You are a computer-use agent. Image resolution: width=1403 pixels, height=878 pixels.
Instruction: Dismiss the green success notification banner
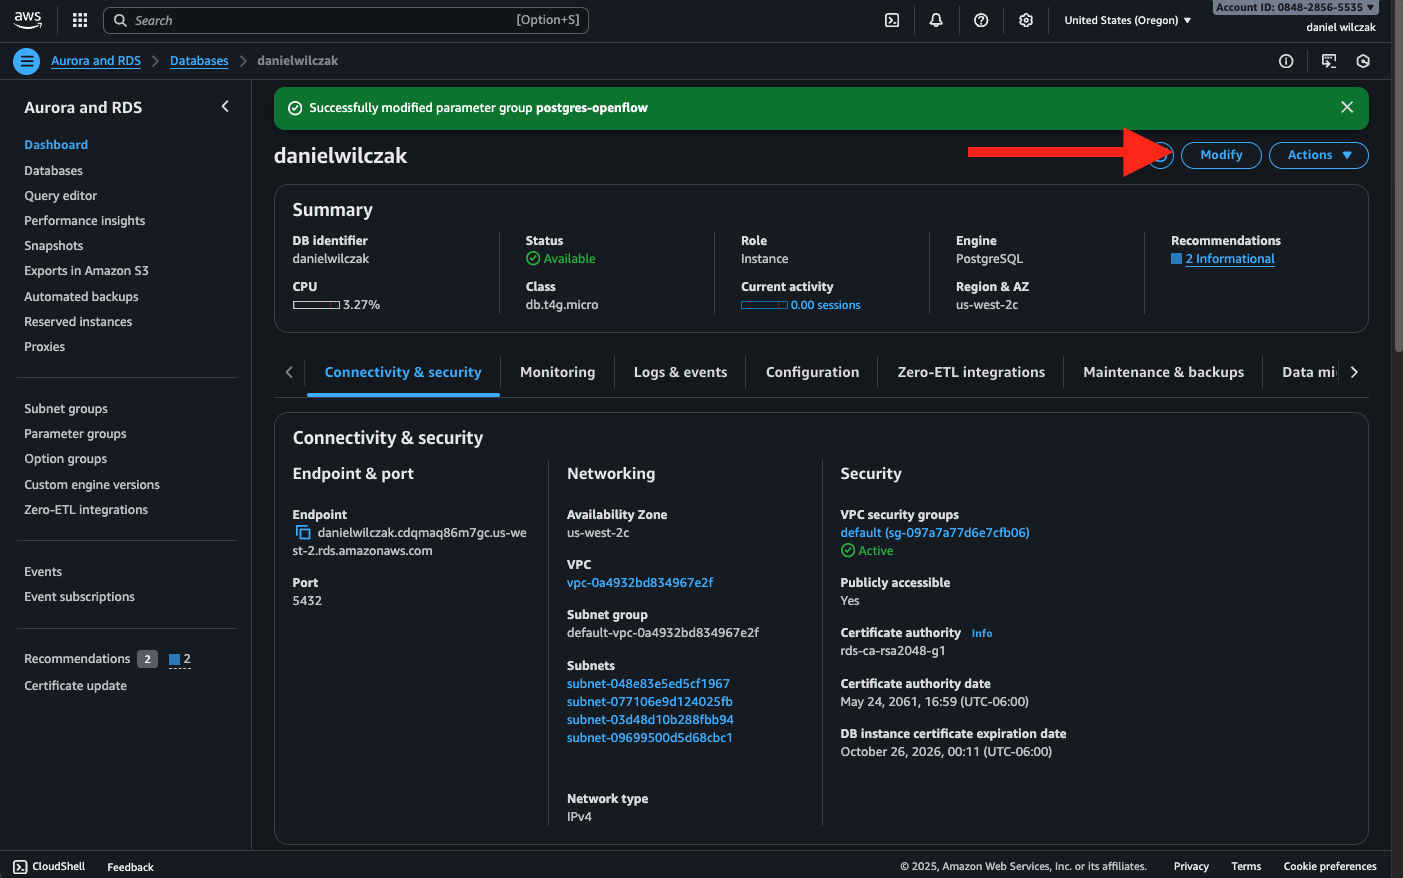(x=1347, y=107)
